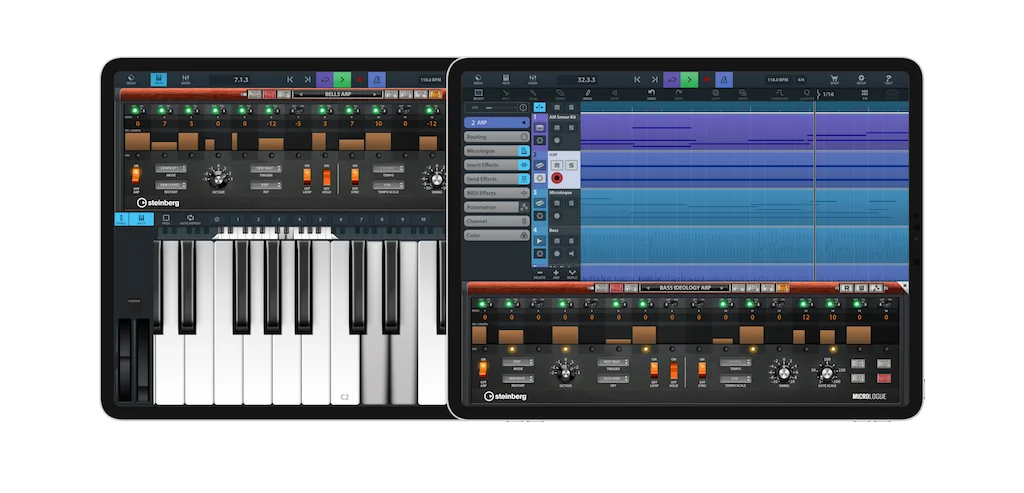Mute the Micrologue track 3

pos(557,203)
